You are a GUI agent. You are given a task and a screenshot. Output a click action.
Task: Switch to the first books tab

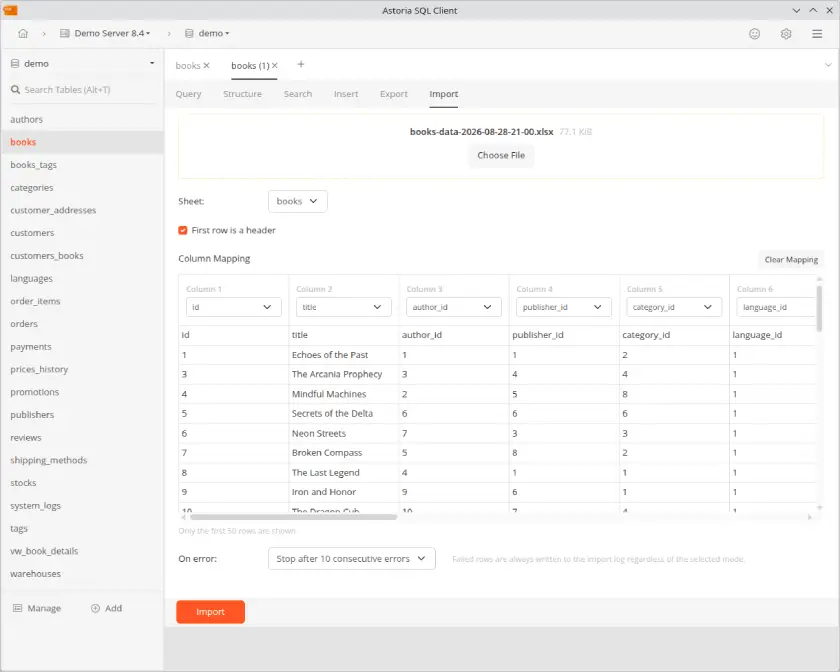pyautogui.click(x=188, y=65)
